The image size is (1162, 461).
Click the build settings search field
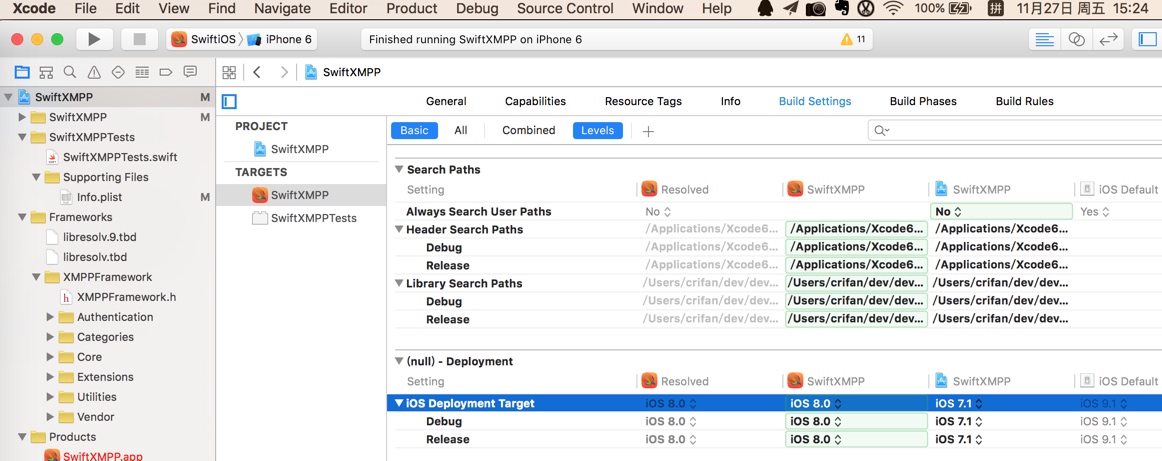coord(1010,130)
